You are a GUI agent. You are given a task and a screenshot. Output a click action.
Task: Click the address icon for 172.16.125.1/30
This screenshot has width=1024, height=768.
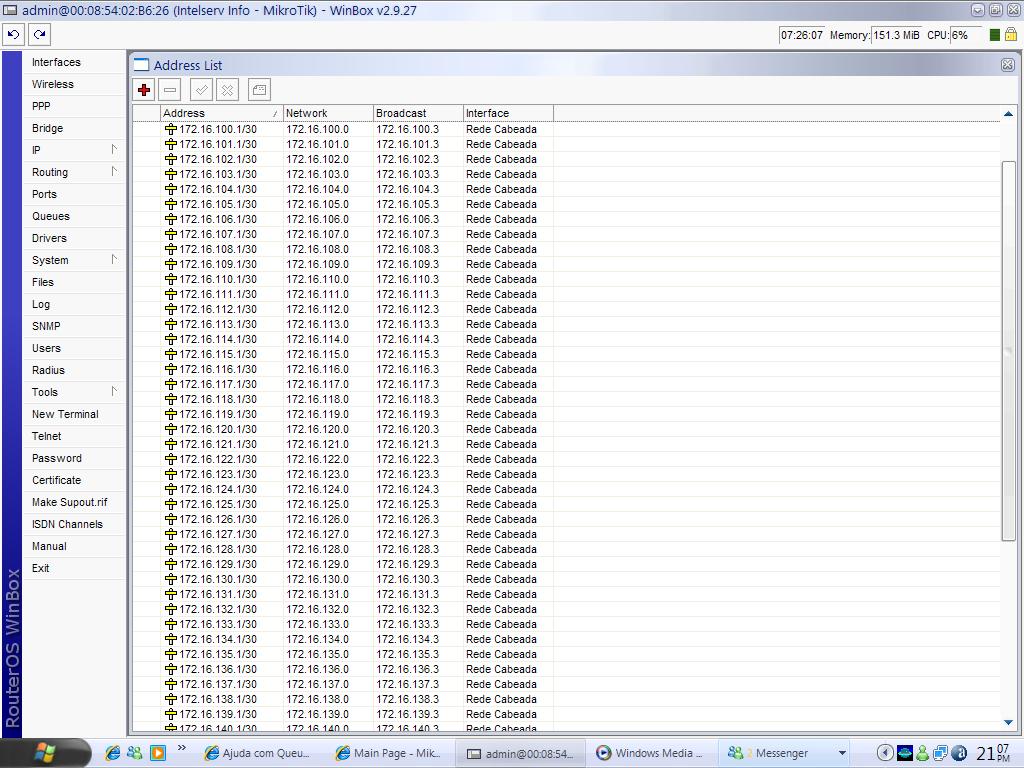coord(171,504)
